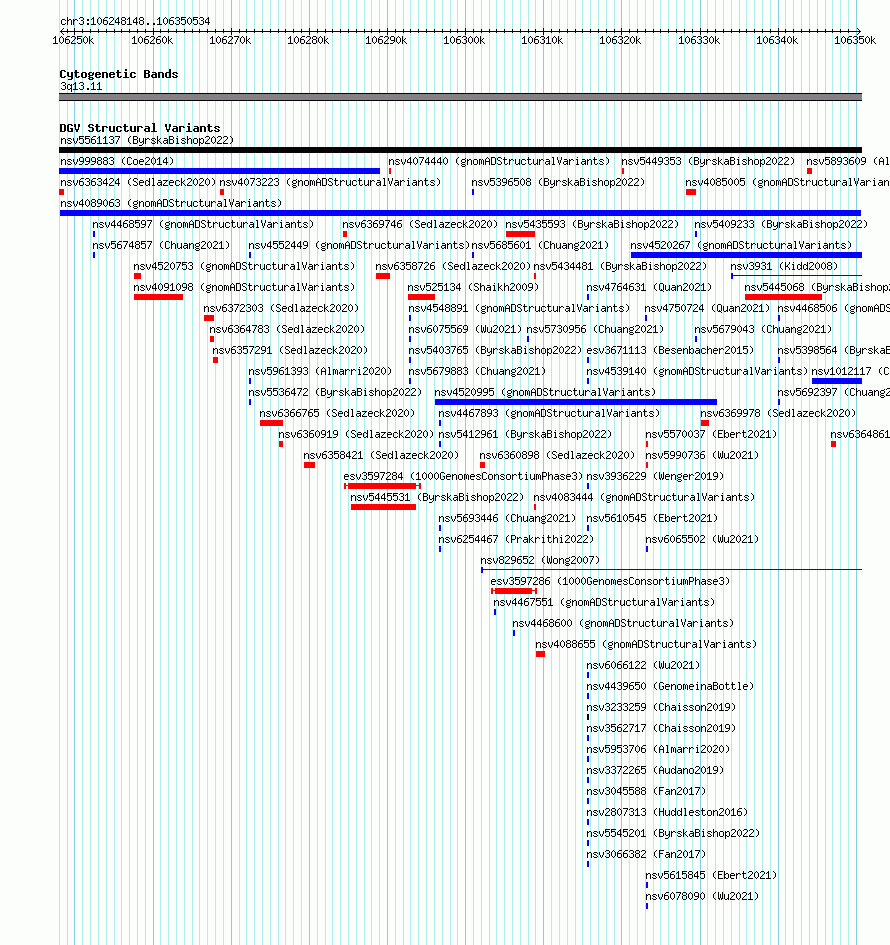
Task: Open nsv4520267 (gnomADStructuralVariants) label
Action: pyautogui.click(x=741, y=245)
